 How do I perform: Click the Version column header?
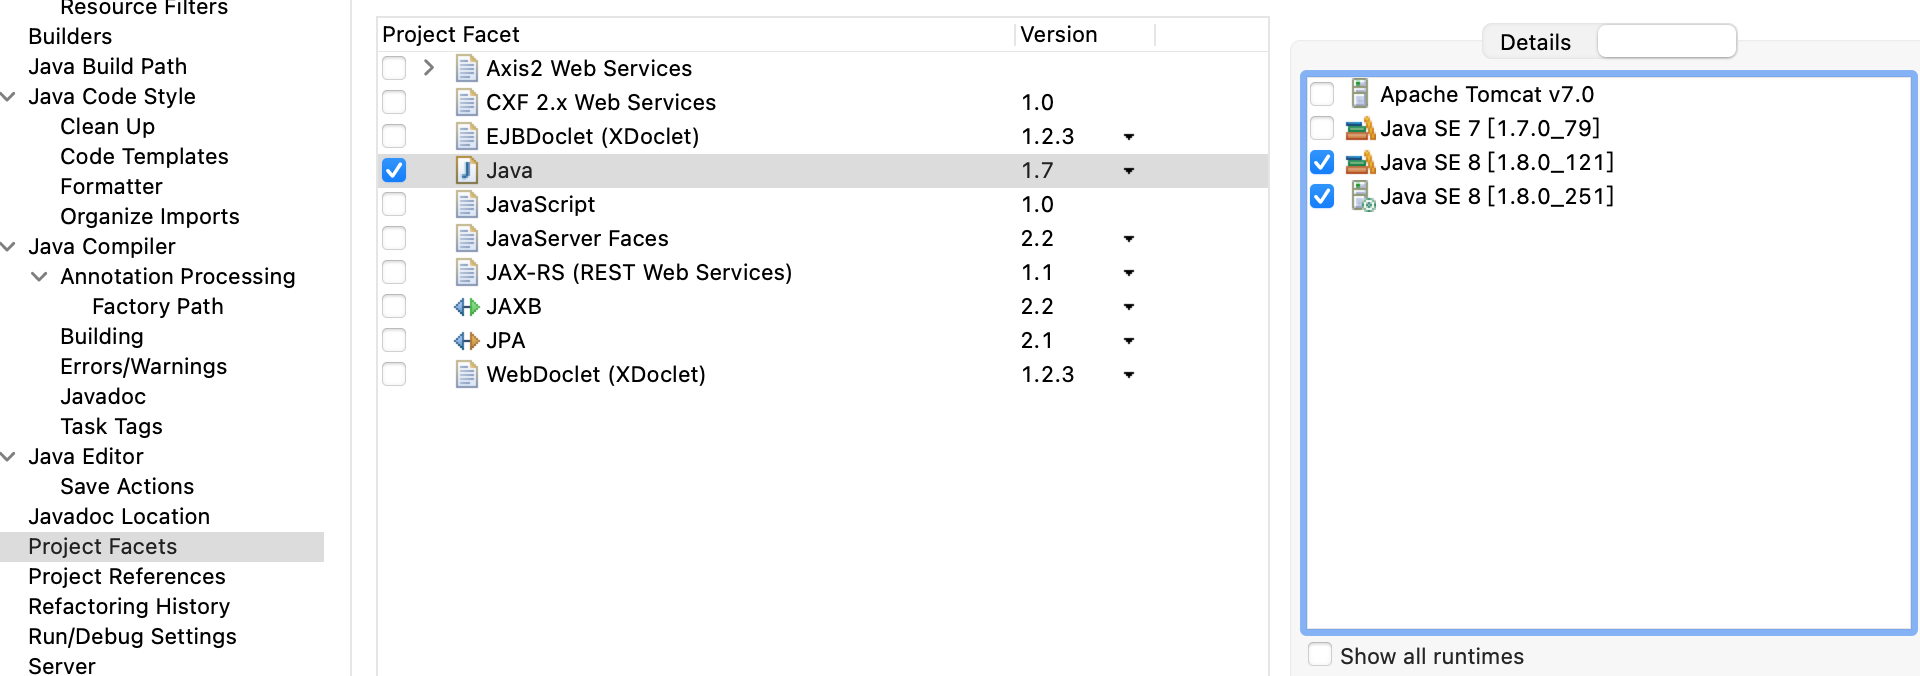click(1058, 34)
